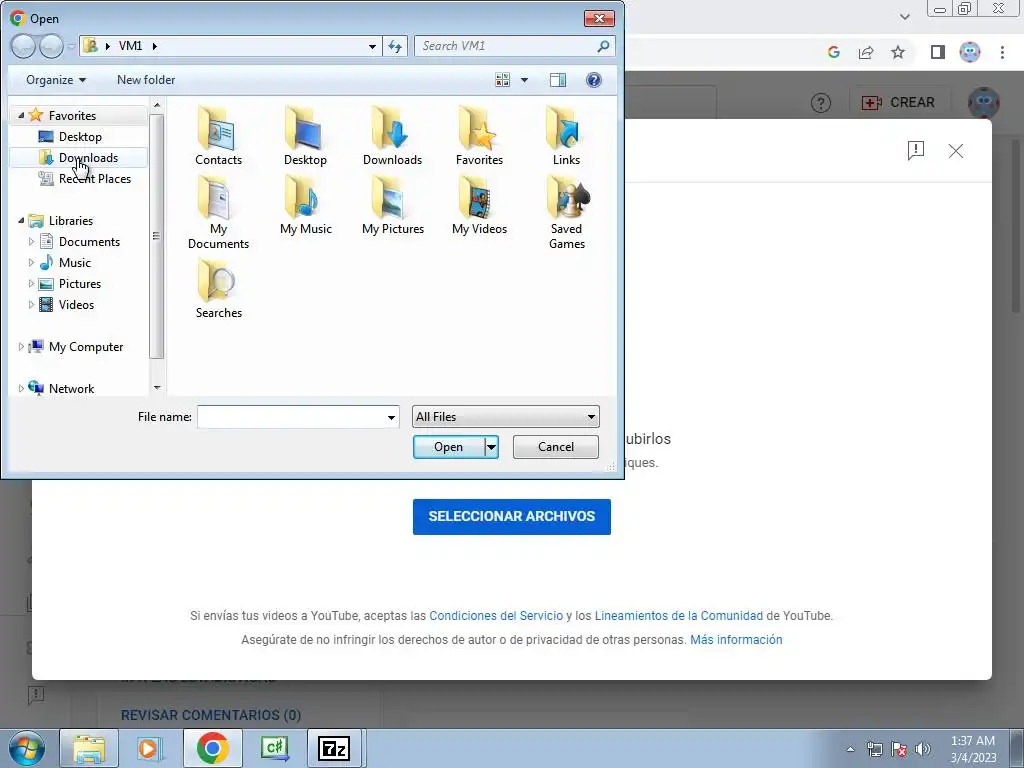Viewport: 1024px width, 768px height.
Task: Expand the Network tree node
Action: [21, 389]
